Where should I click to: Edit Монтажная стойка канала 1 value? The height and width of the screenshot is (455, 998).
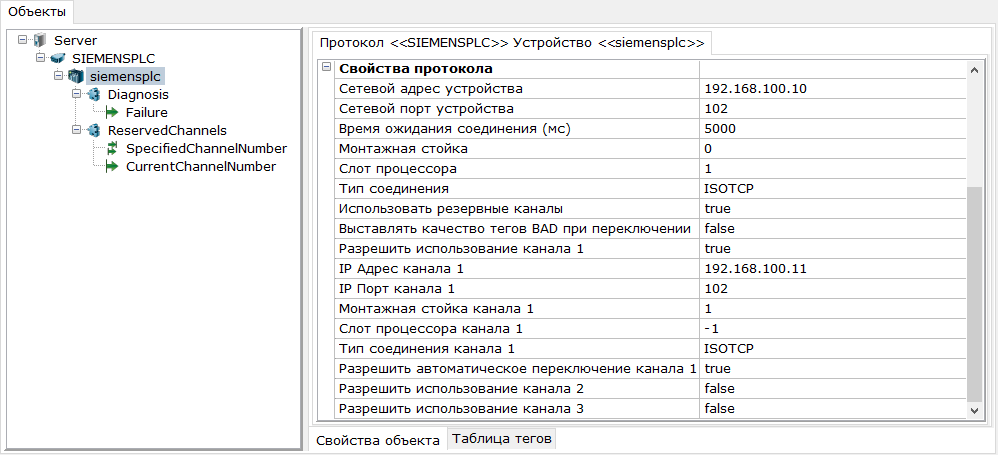[x=832, y=309]
